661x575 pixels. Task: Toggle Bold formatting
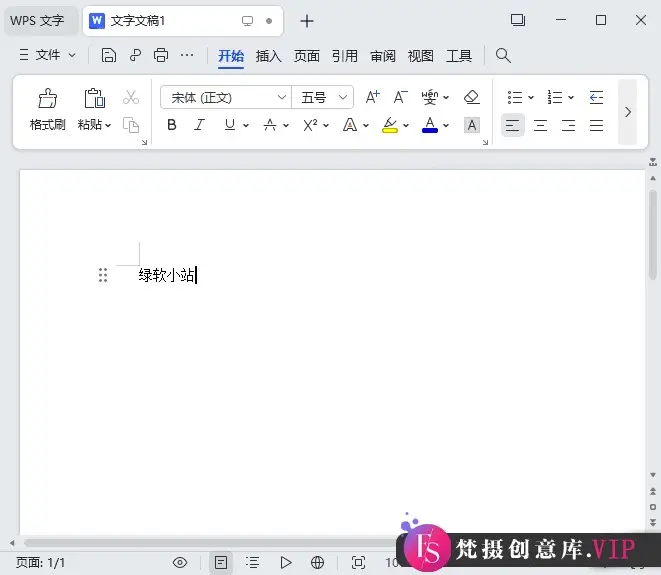pos(172,125)
